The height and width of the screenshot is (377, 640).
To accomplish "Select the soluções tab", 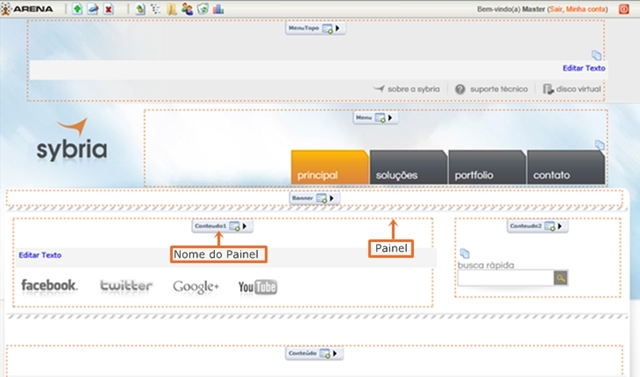I will (x=408, y=167).
